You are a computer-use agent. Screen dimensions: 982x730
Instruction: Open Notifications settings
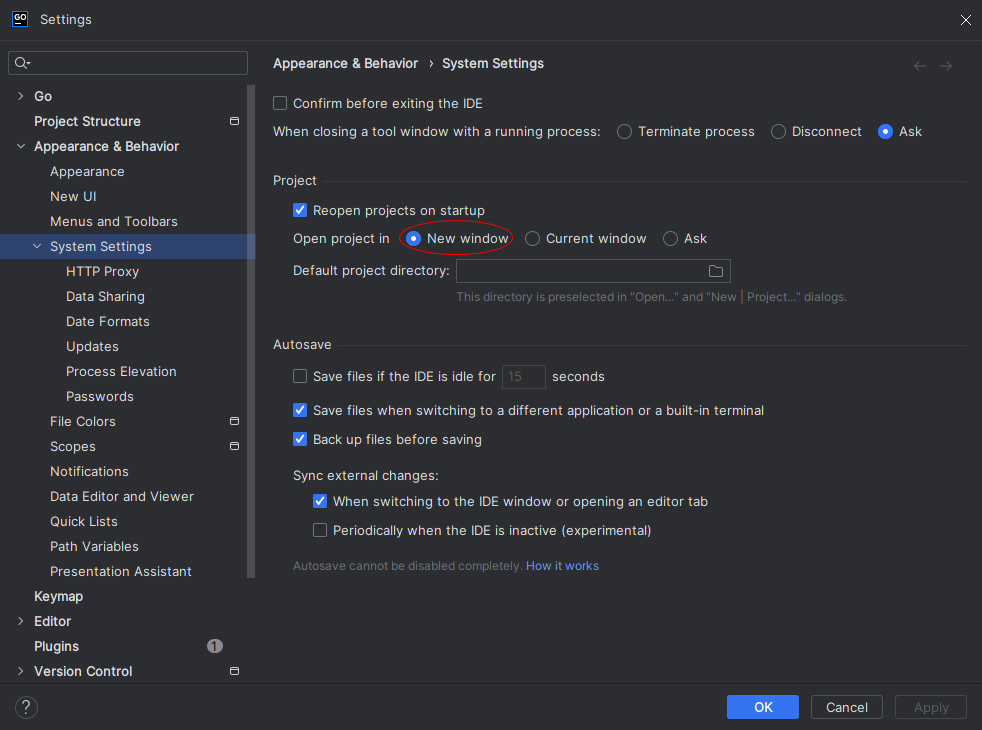tap(89, 471)
